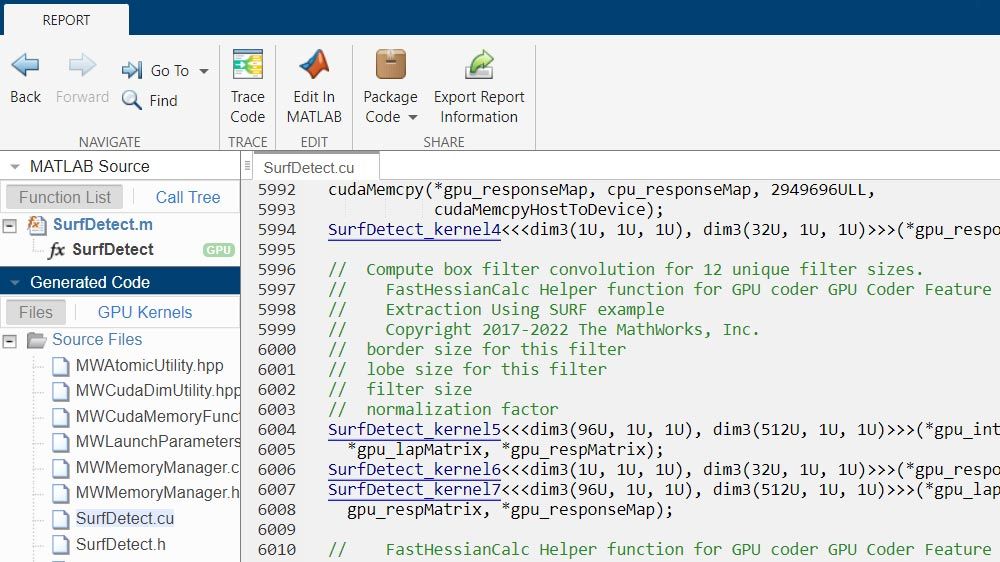Switch to the GPU Kernels view

(x=144, y=312)
